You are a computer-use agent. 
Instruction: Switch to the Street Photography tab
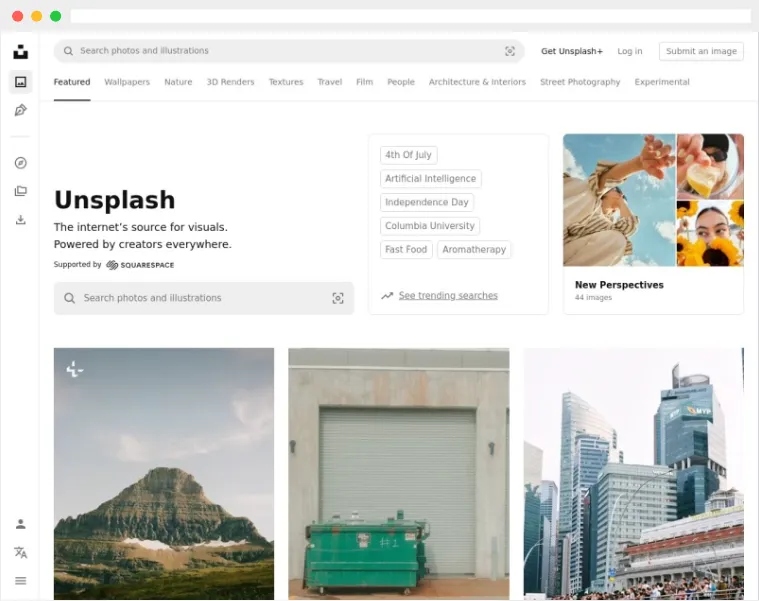click(580, 82)
